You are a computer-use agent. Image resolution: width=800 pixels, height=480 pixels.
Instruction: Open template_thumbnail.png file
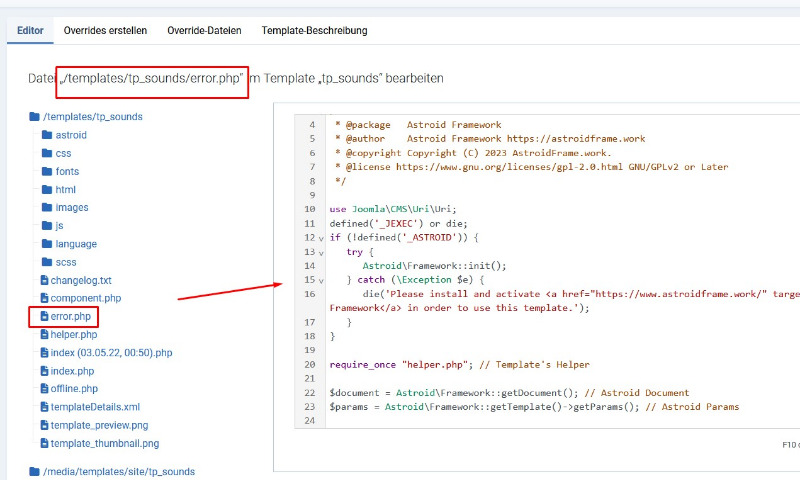(x=105, y=443)
